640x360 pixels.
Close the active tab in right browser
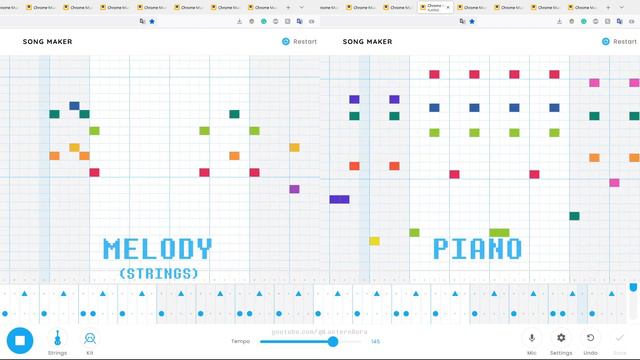[x=448, y=7]
